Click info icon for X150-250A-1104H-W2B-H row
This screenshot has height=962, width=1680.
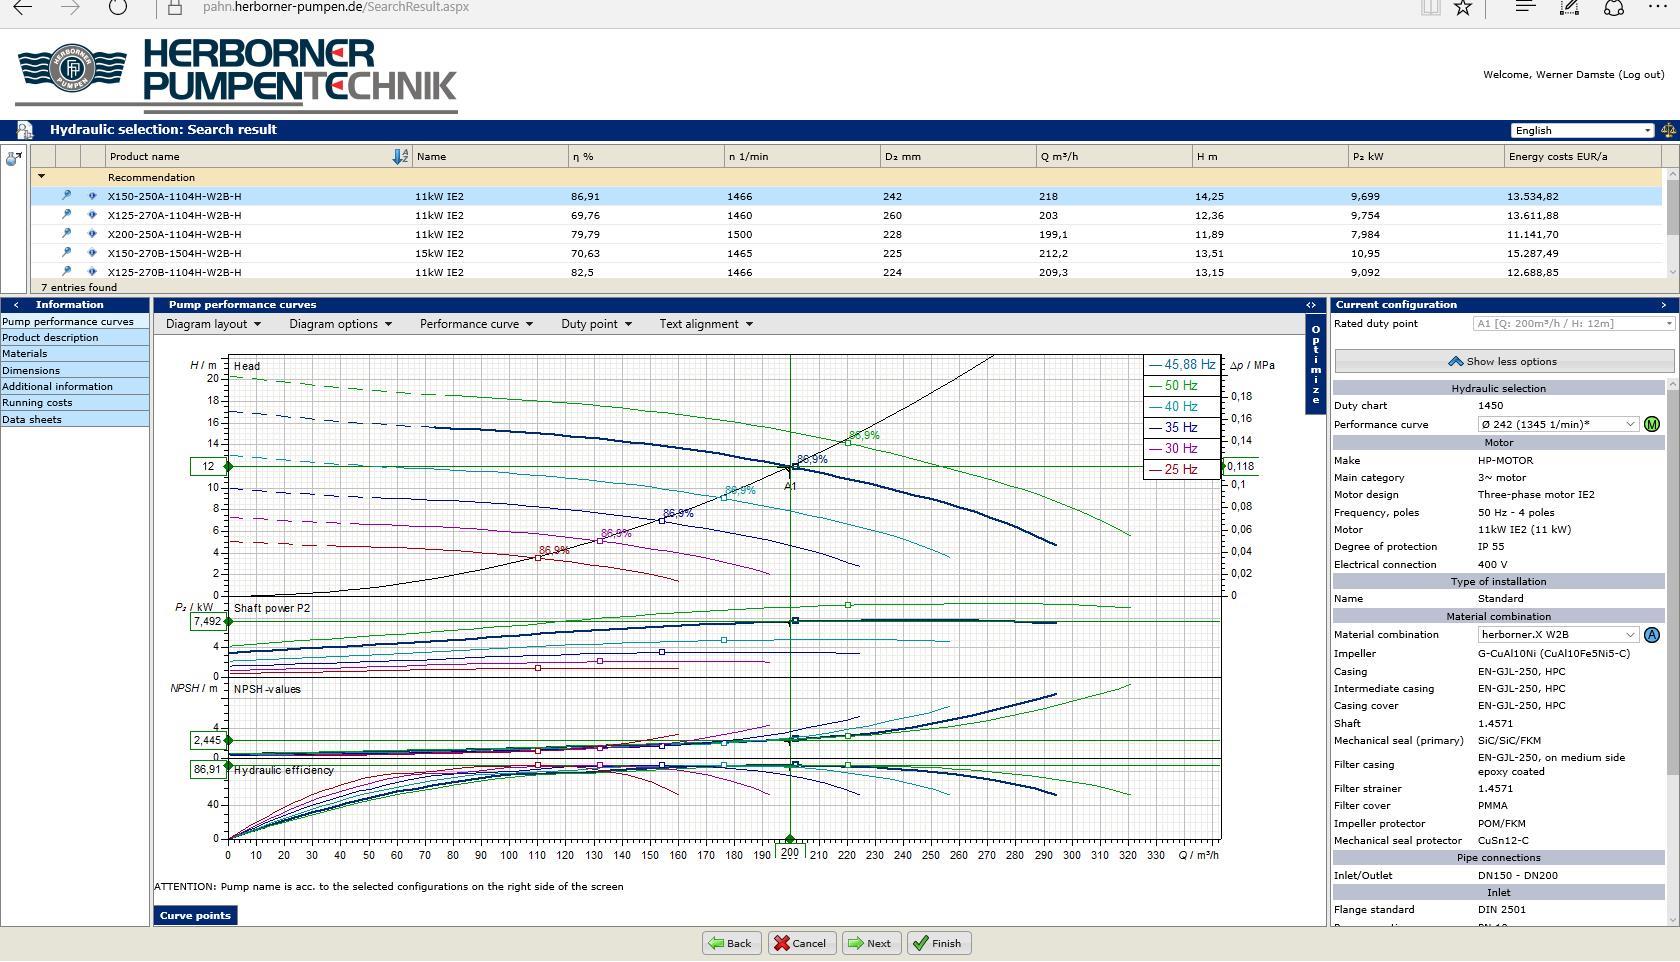[92, 196]
